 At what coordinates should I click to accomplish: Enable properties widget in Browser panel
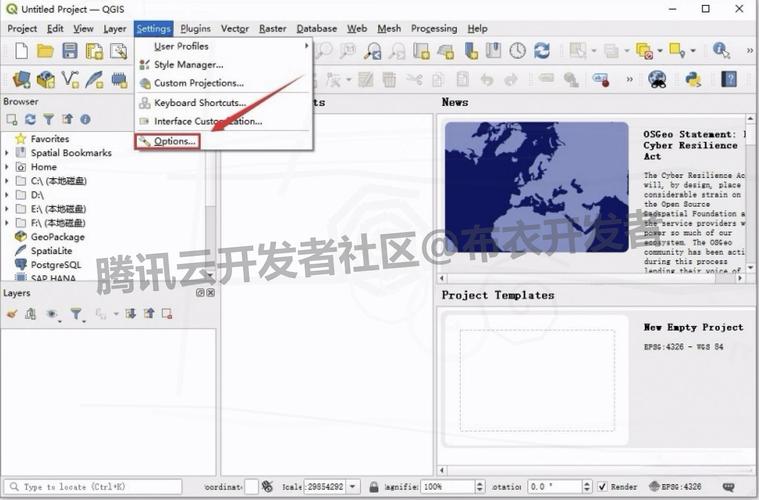[x=85, y=119]
